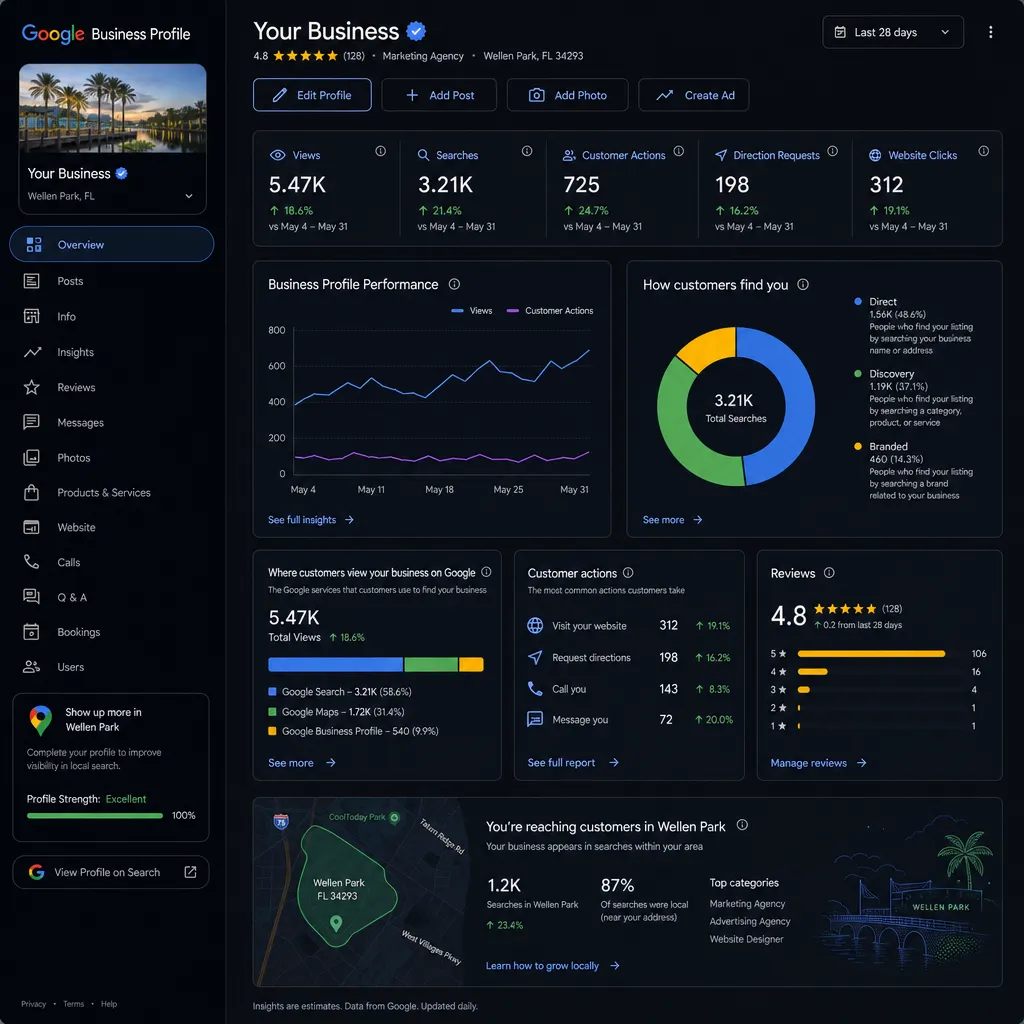Click the Website sidebar icon
This screenshot has height=1024, width=1024.
pyautogui.click(x=31, y=527)
